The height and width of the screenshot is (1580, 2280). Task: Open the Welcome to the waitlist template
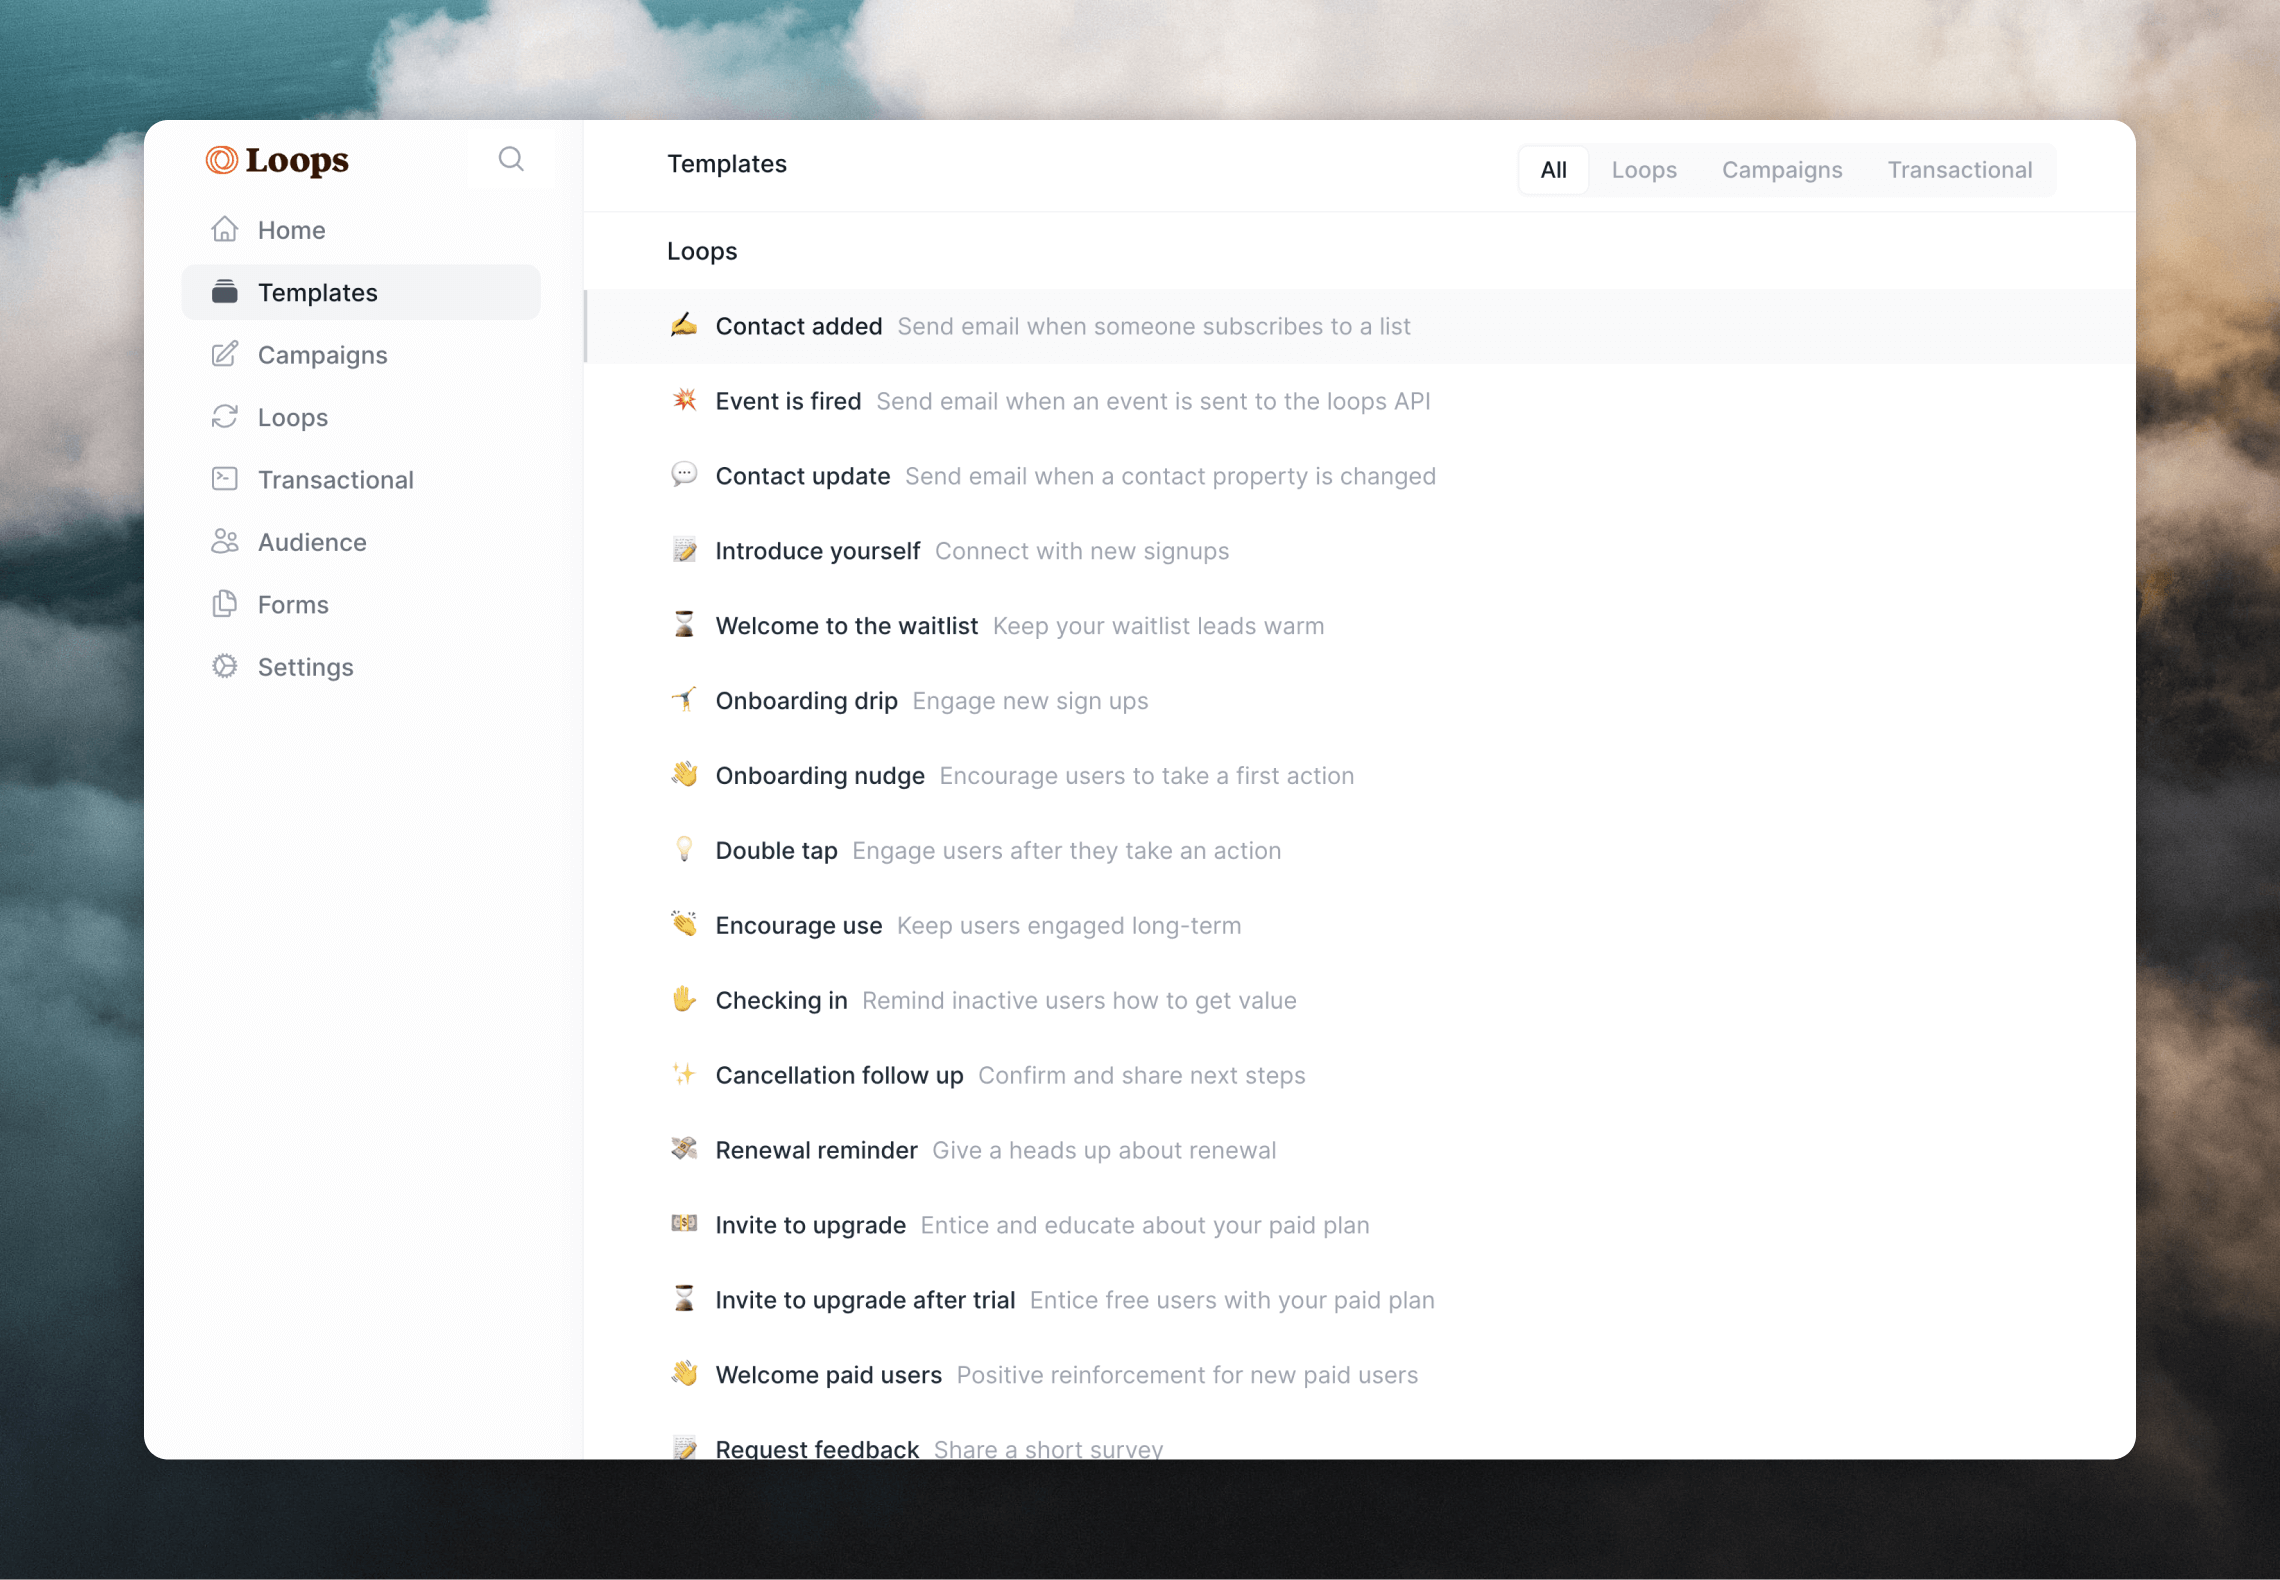pyautogui.click(x=1360, y=626)
